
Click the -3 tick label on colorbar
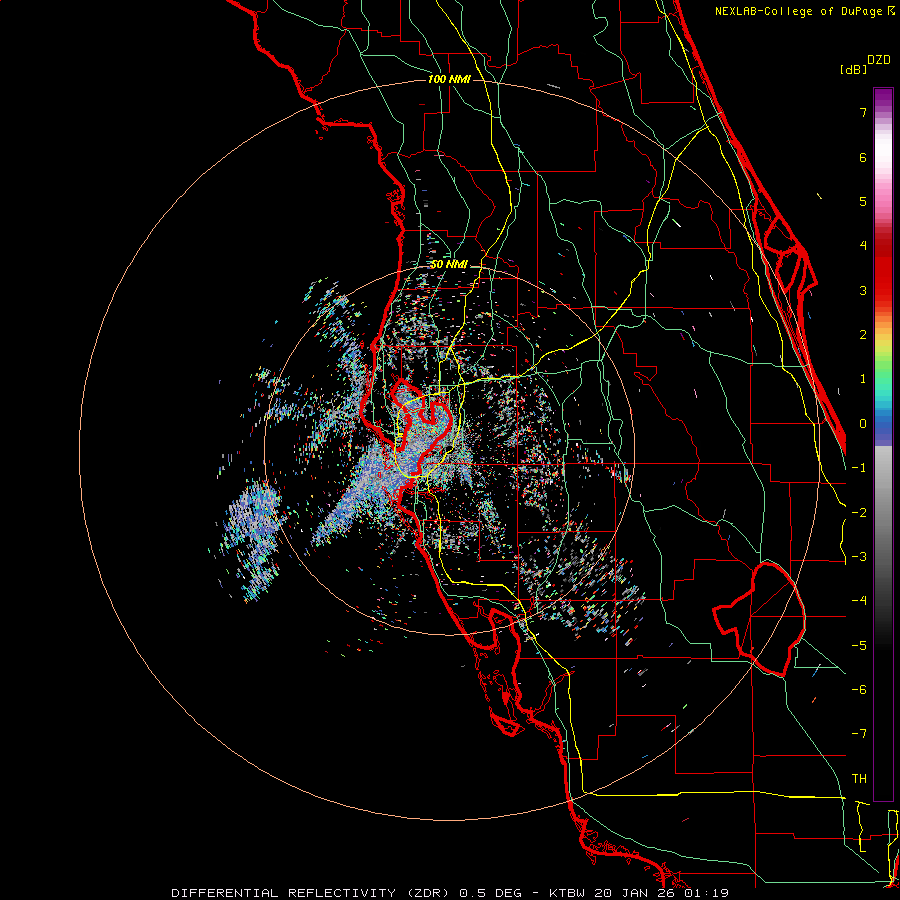(x=859, y=557)
